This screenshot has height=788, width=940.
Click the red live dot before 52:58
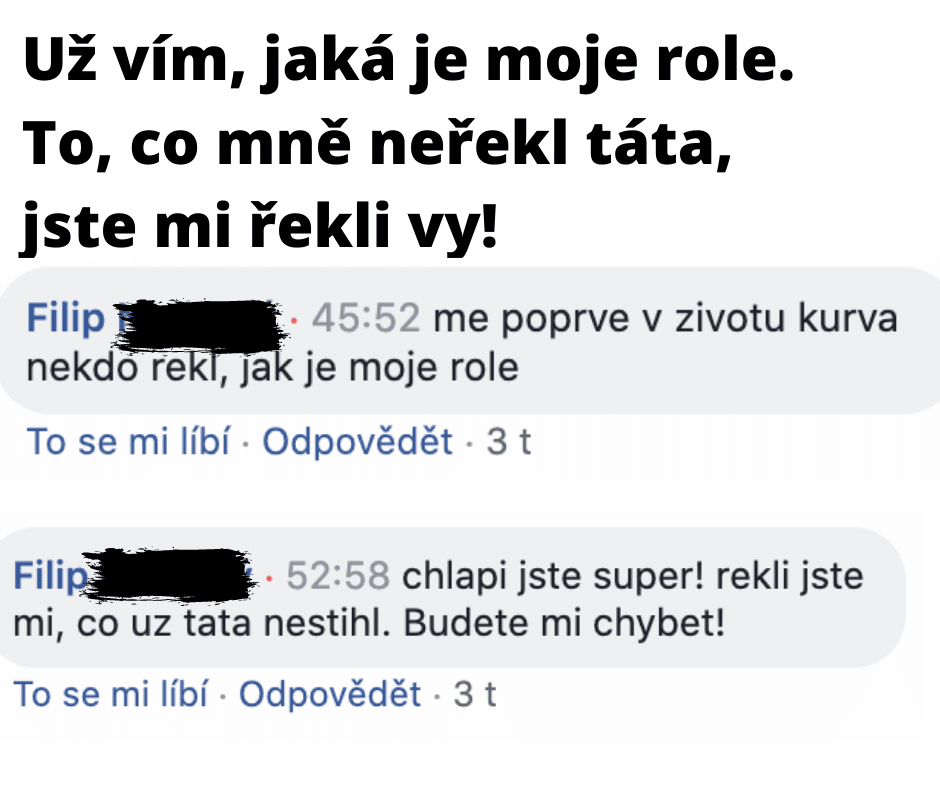point(269,579)
